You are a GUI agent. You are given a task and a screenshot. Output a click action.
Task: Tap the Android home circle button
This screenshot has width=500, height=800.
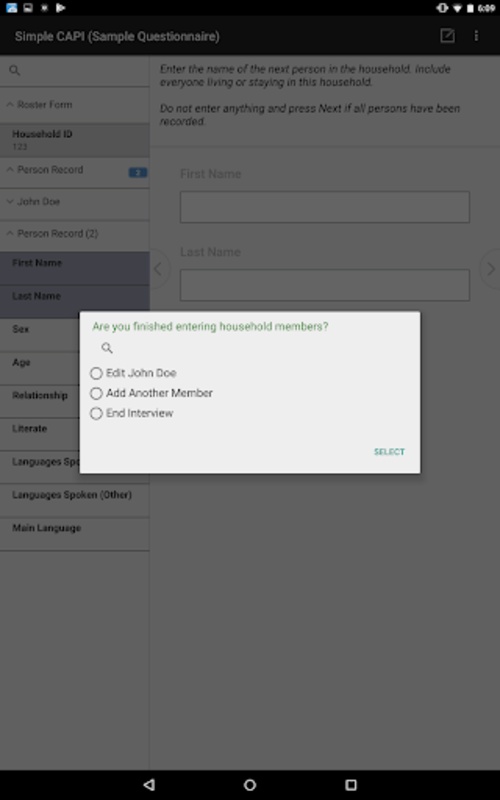(x=250, y=785)
